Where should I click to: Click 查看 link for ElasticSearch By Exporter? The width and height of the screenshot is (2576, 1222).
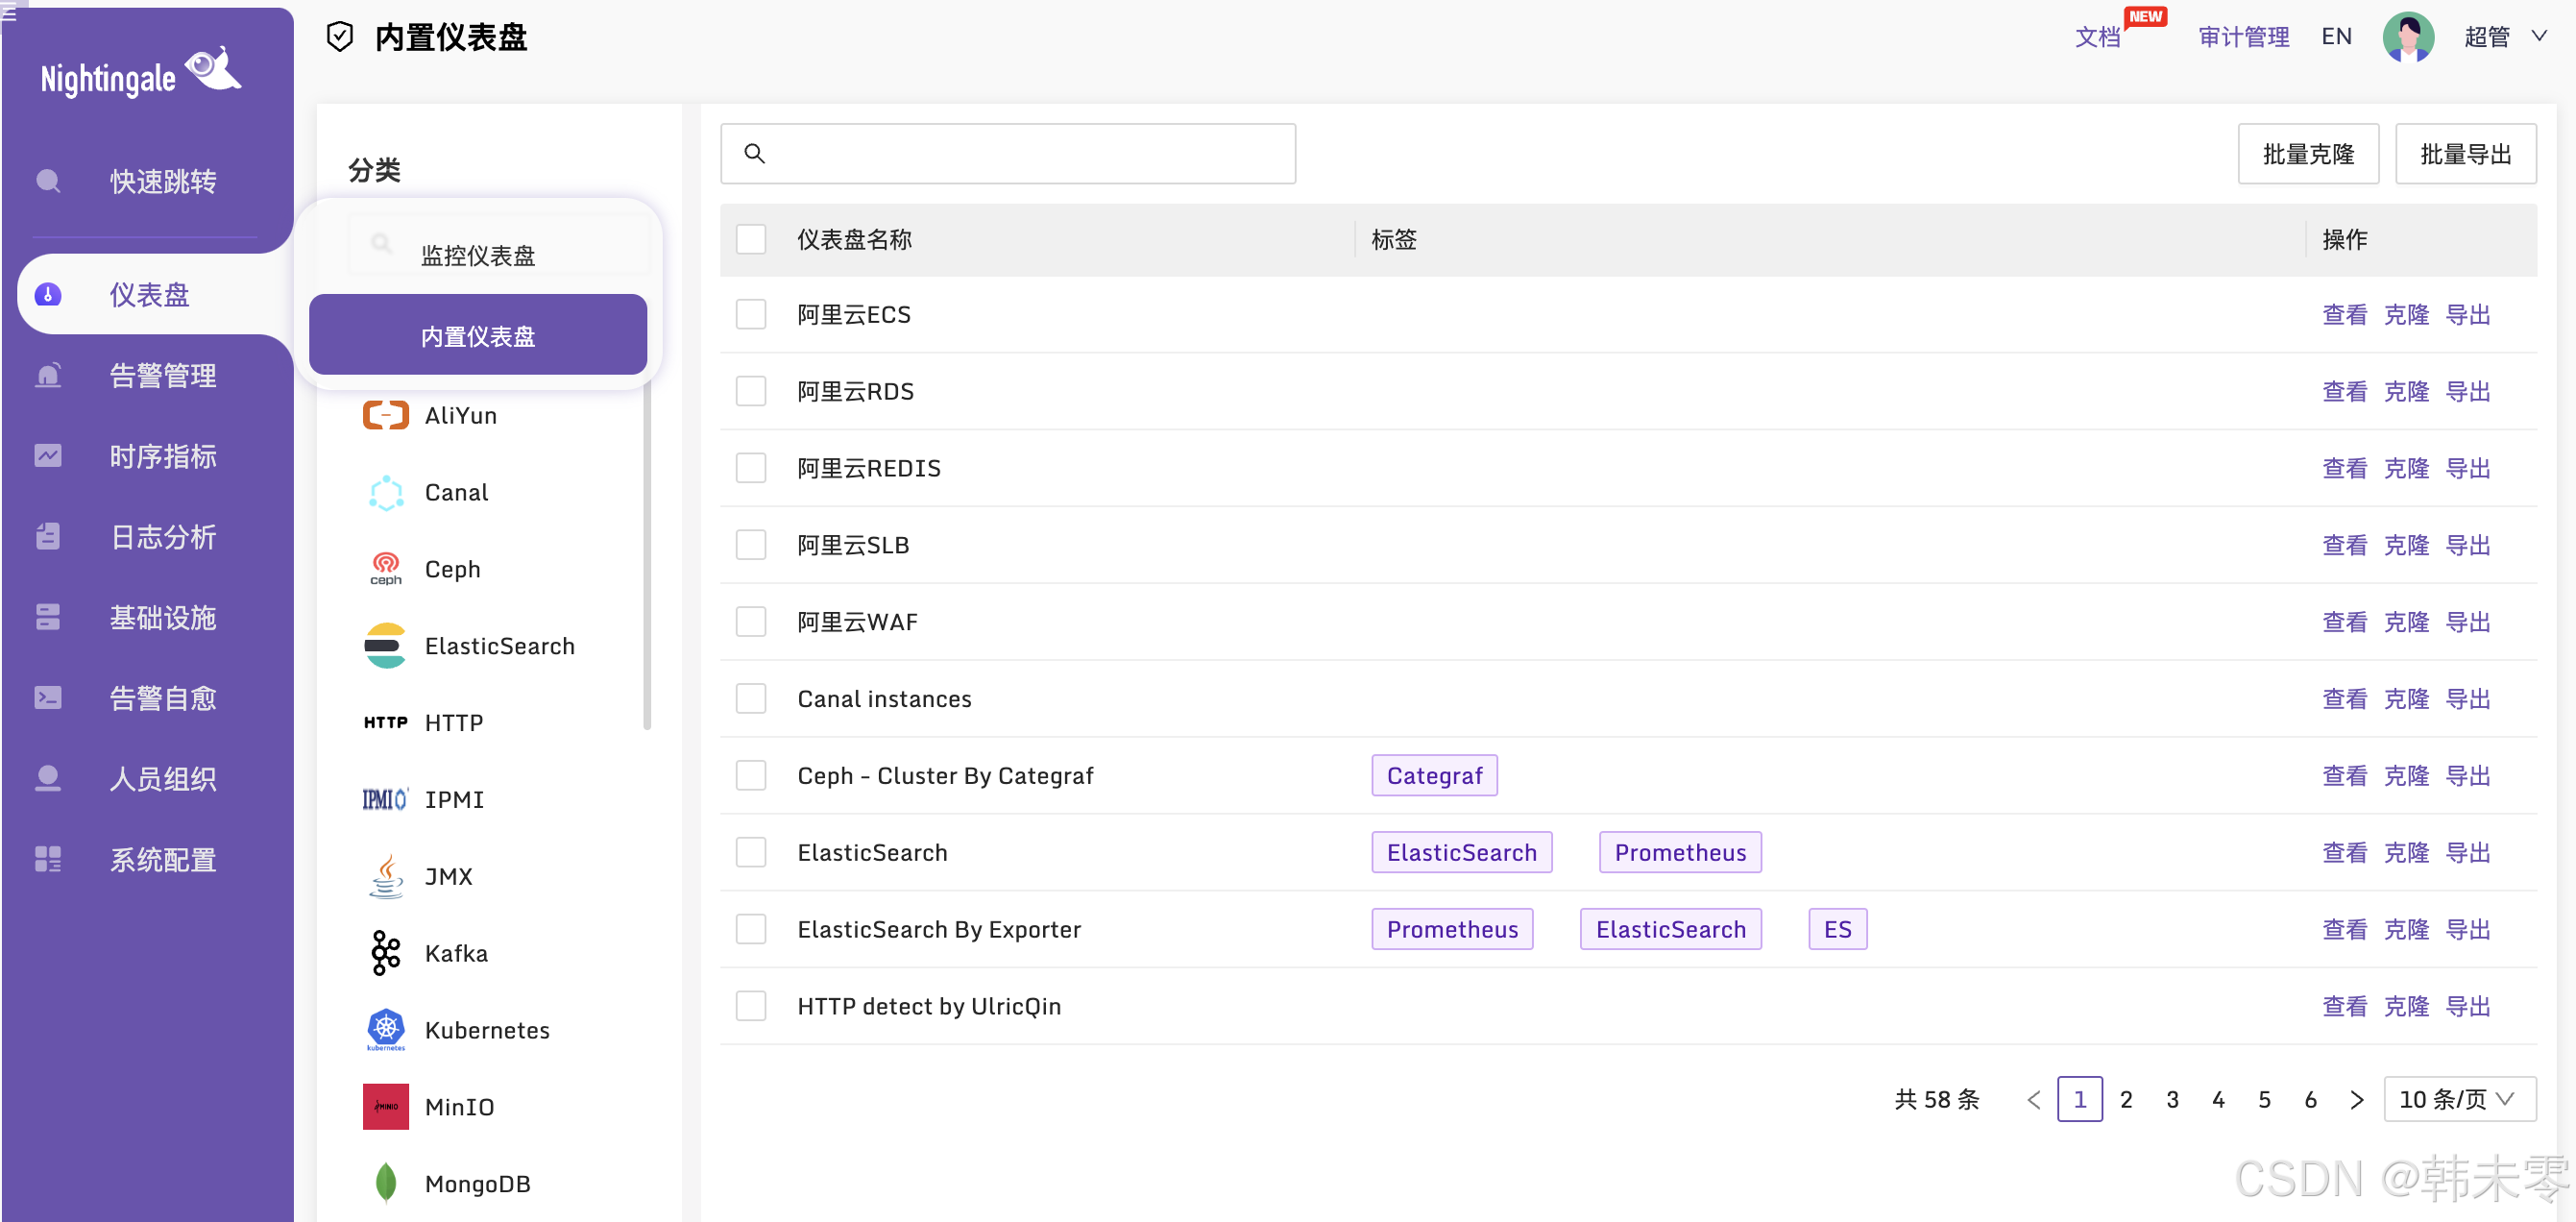(x=2343, y=929)
